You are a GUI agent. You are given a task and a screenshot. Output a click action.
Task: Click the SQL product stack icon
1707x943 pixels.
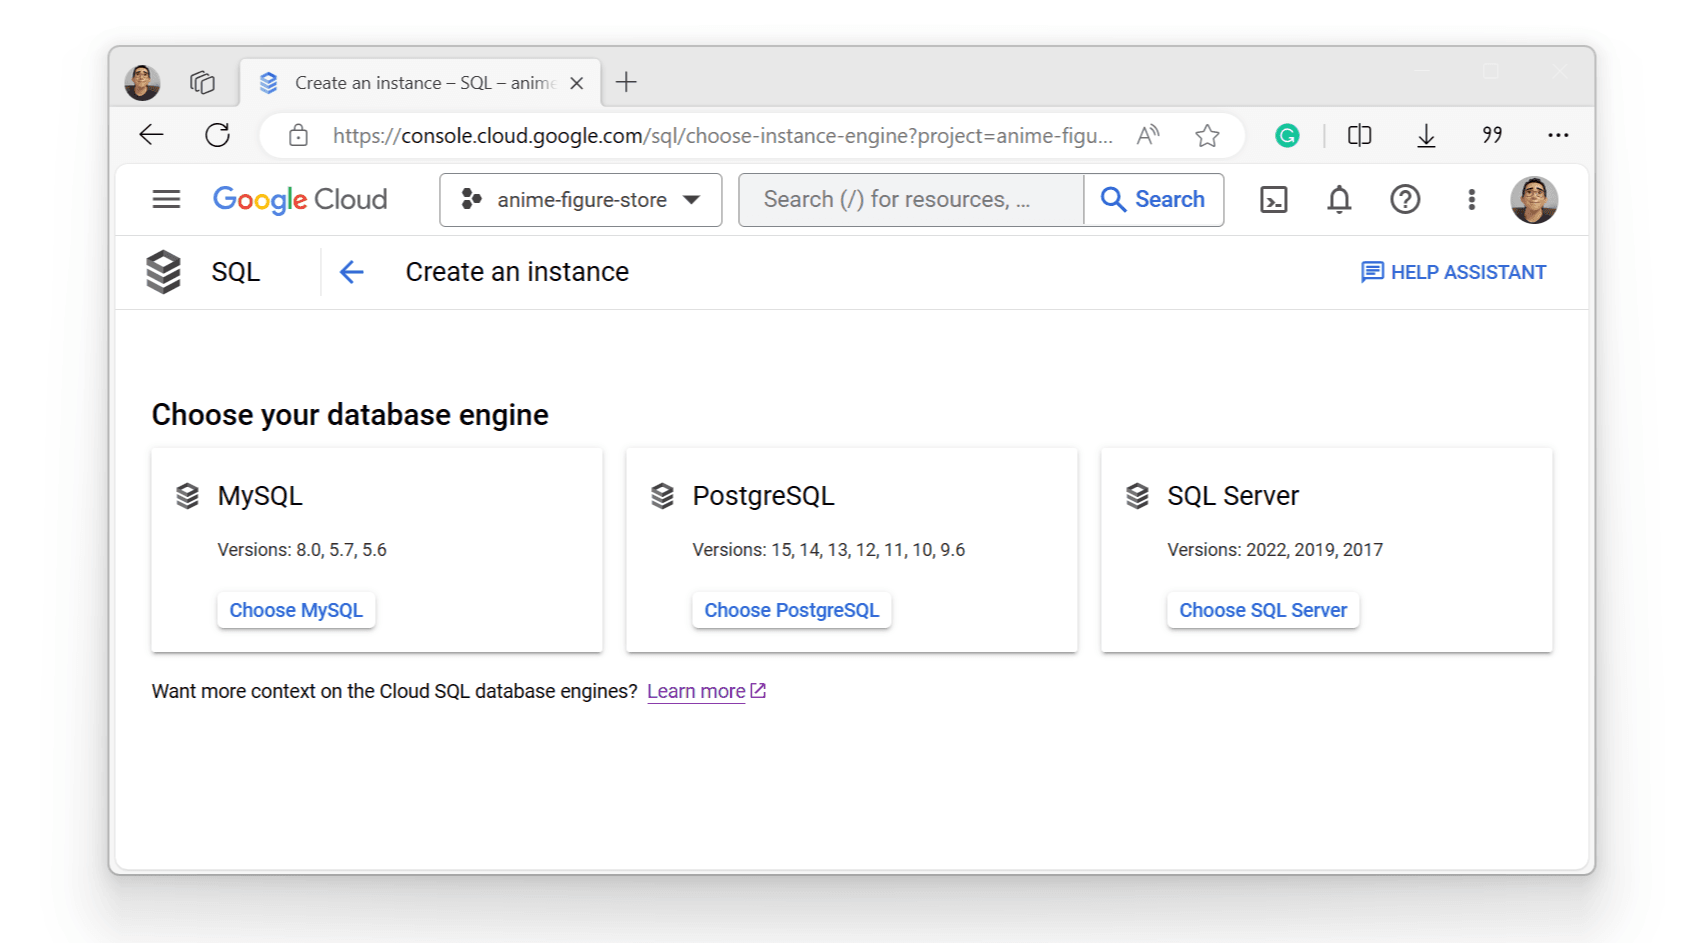164,272
